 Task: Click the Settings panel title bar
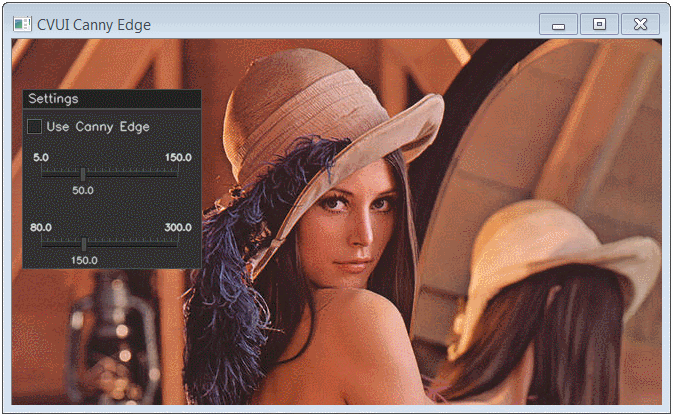click(x=112, y=99)
